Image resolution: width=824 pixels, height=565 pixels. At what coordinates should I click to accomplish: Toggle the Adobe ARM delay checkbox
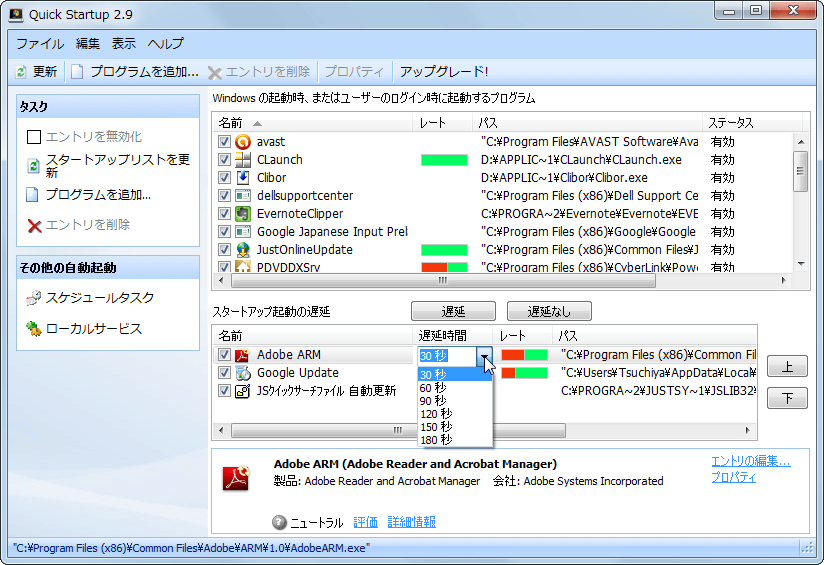coord(224,355)
